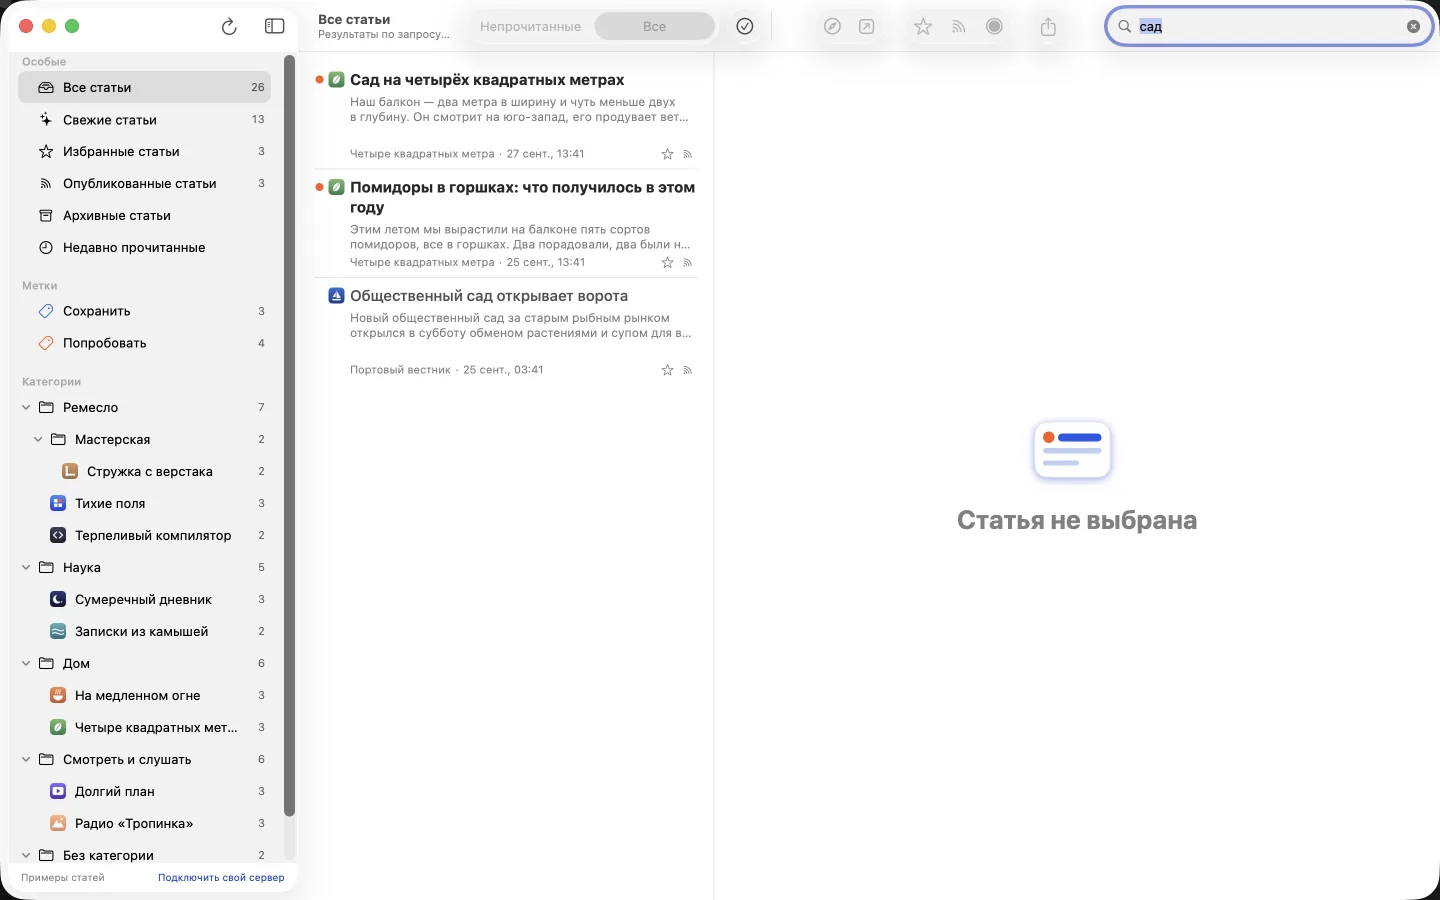Open article in browser compass icon

[x=832, y=27]
